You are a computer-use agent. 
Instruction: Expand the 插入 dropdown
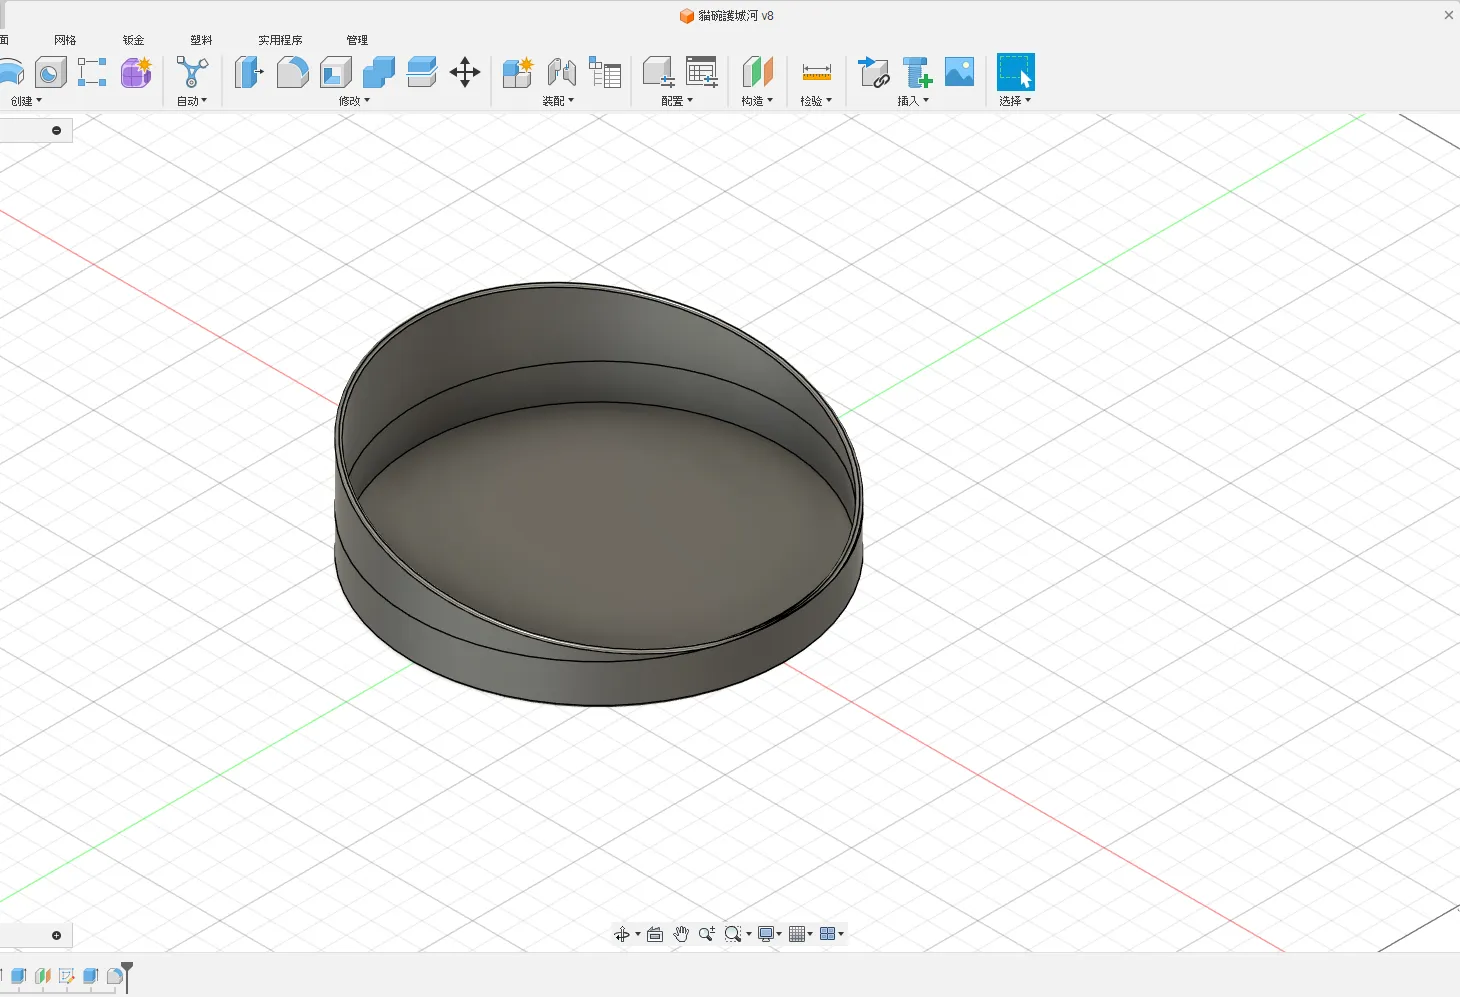pos(913,101)
